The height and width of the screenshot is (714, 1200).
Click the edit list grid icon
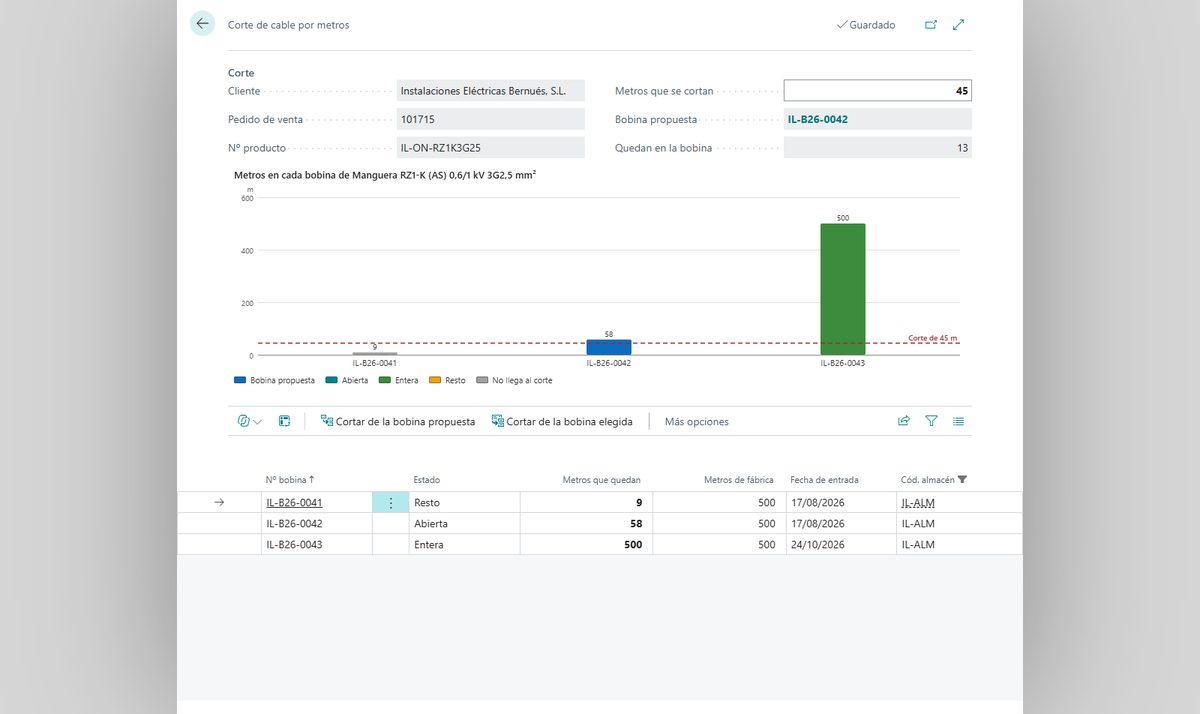pyautogui.click(x=284, y=422)
